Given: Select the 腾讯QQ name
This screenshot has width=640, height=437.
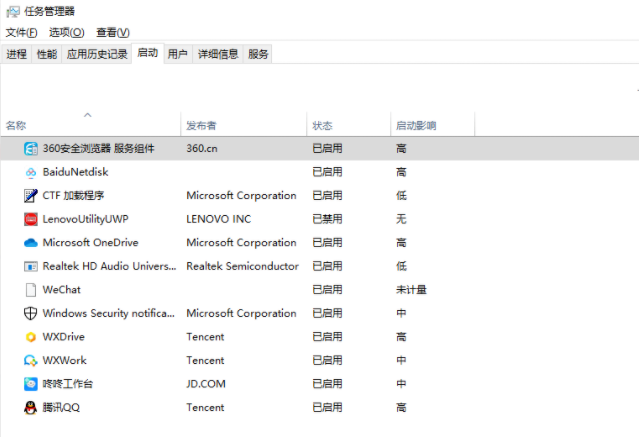Looking at the screenshot, I should click(x=61, y=408).
